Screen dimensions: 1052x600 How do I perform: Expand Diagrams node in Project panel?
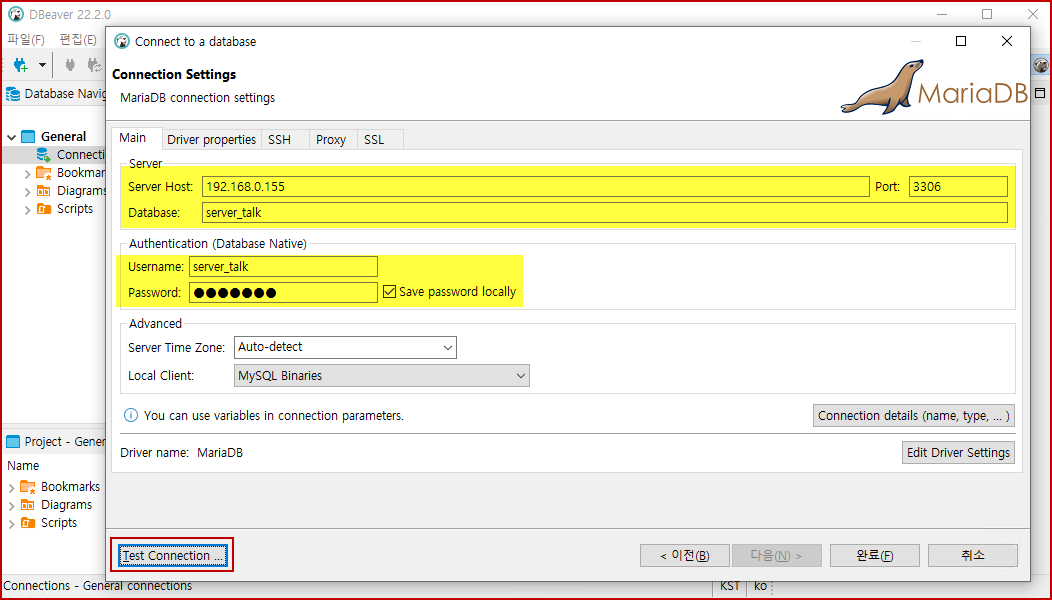[x=11, y=505]
